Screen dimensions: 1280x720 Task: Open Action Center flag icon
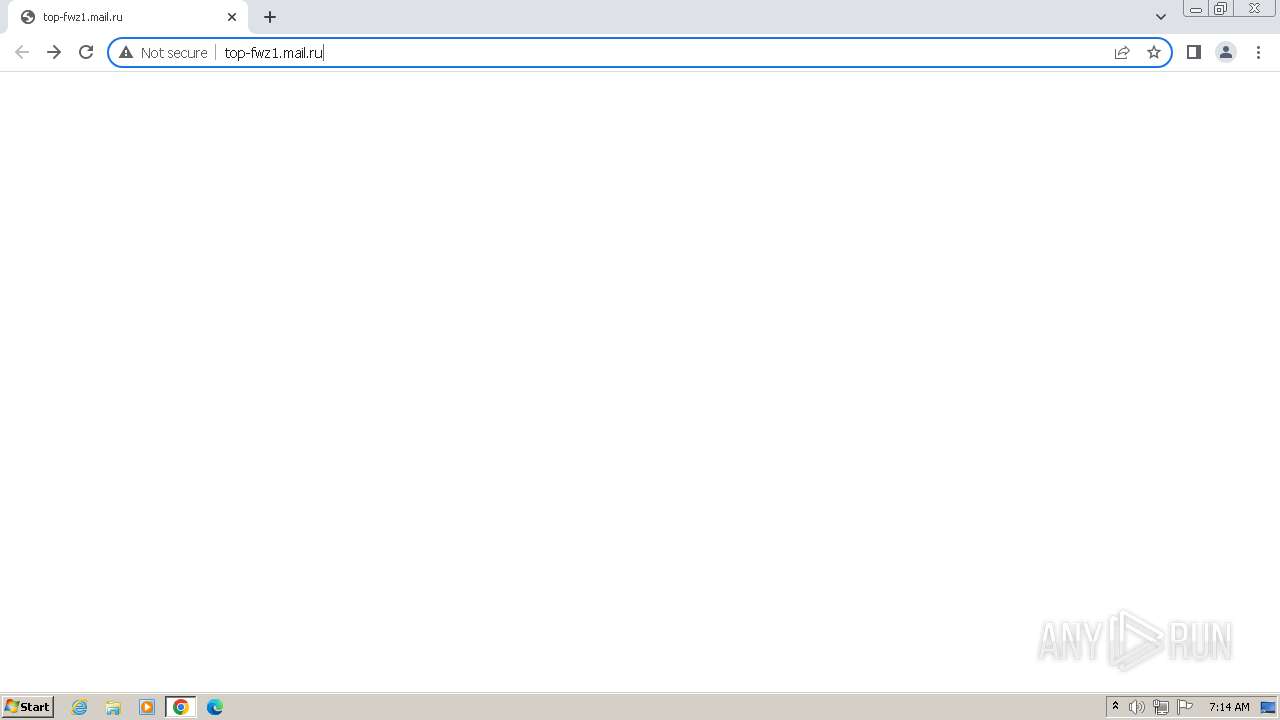click(1185, 707)
